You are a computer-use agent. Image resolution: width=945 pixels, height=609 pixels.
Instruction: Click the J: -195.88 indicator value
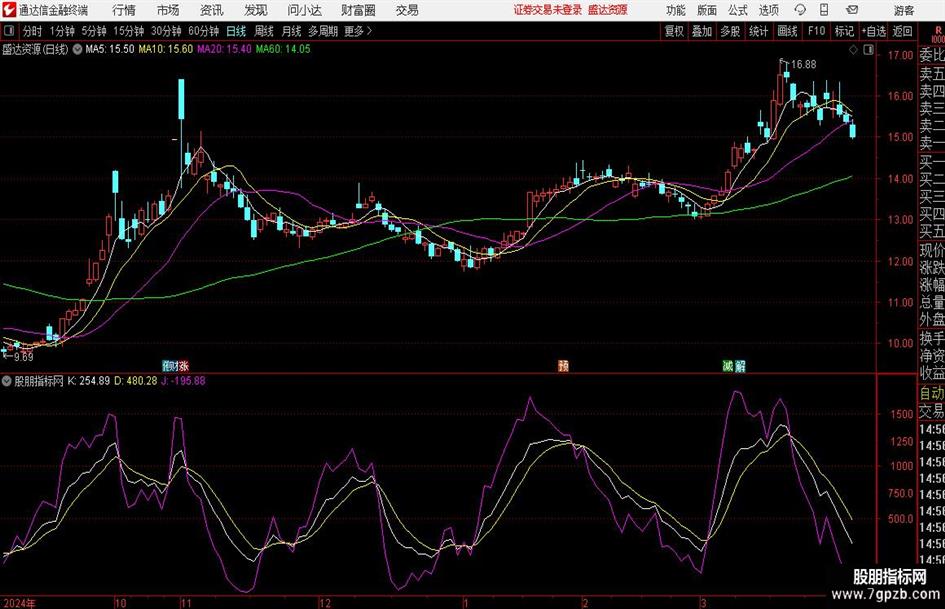[183, 381]
